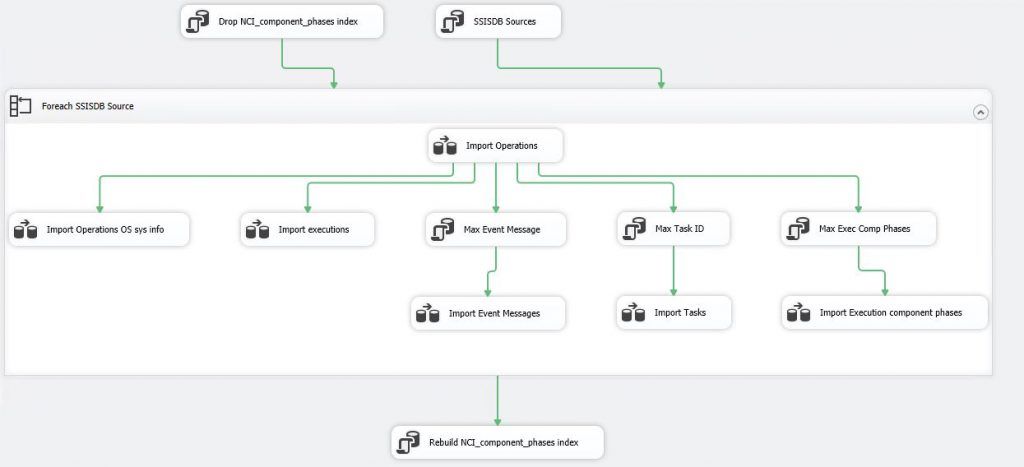
Task: Collapse the Foreach SSISDB Source container
Action: [980, 112]
